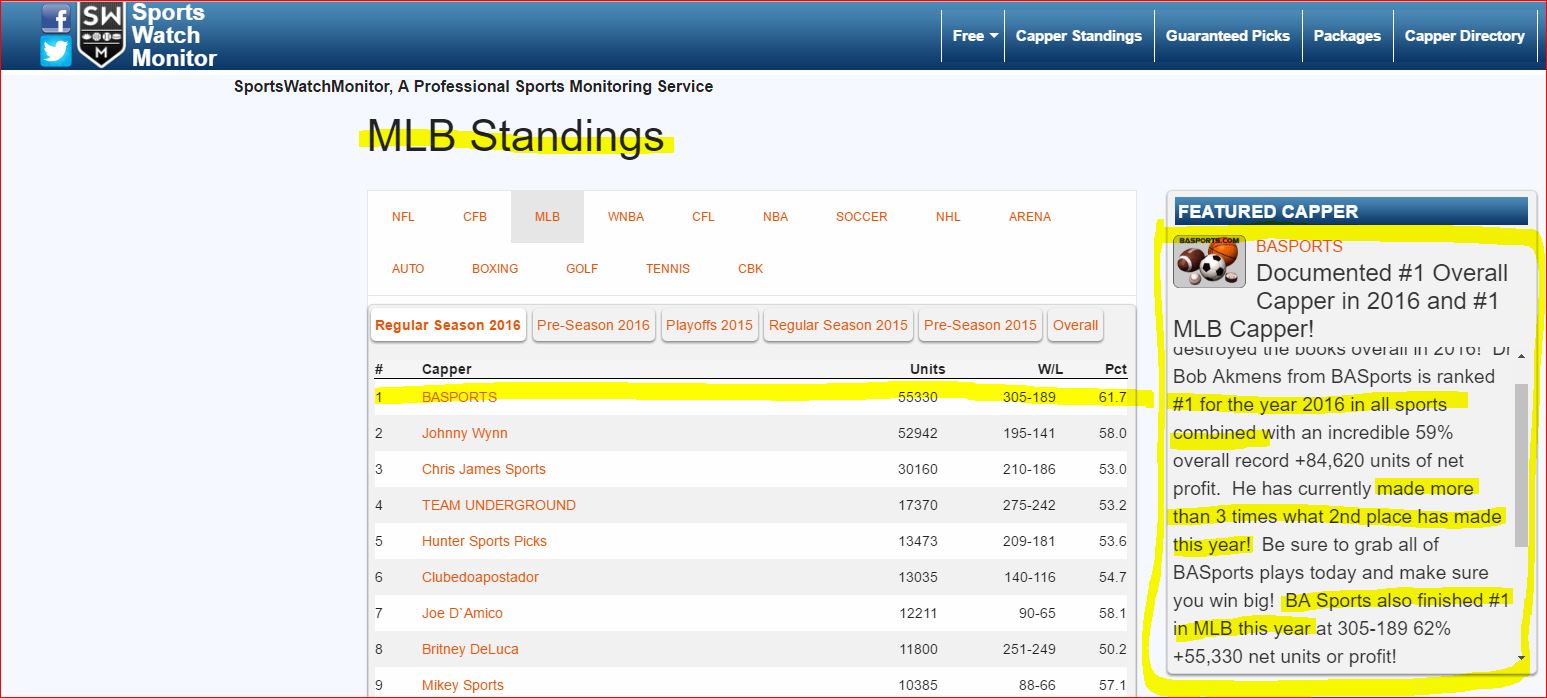Click the 195-141 win-loss record
This screenshot has height=698, width=1547.
1029,433
